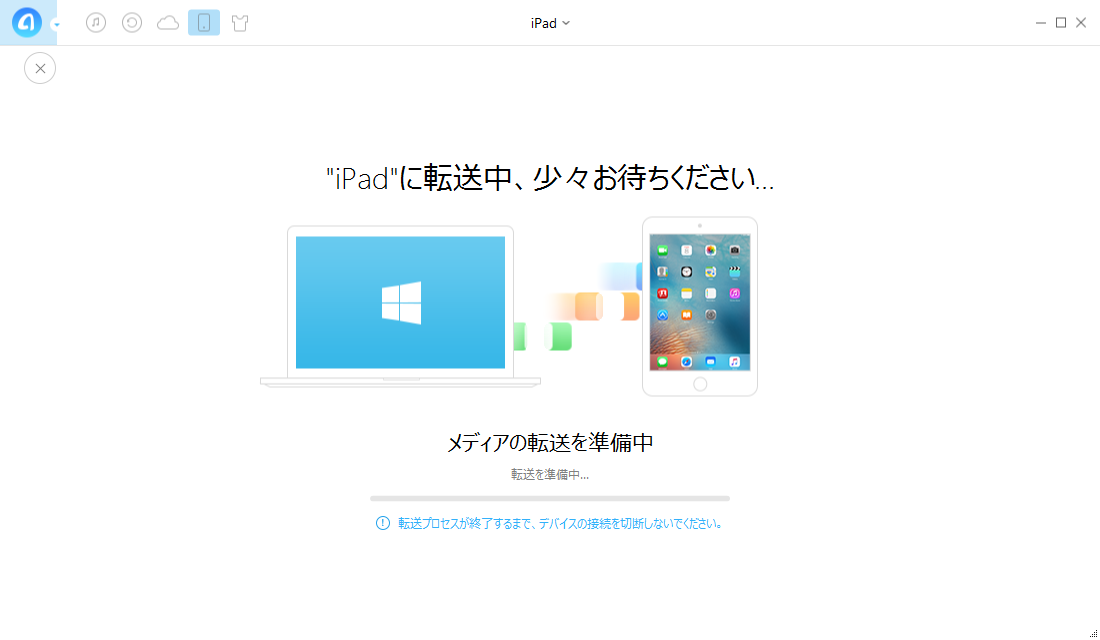The height and width of the screenshot is (640, 1100).
Task: Close the AnyTrans window
Action: (1081, 23)
